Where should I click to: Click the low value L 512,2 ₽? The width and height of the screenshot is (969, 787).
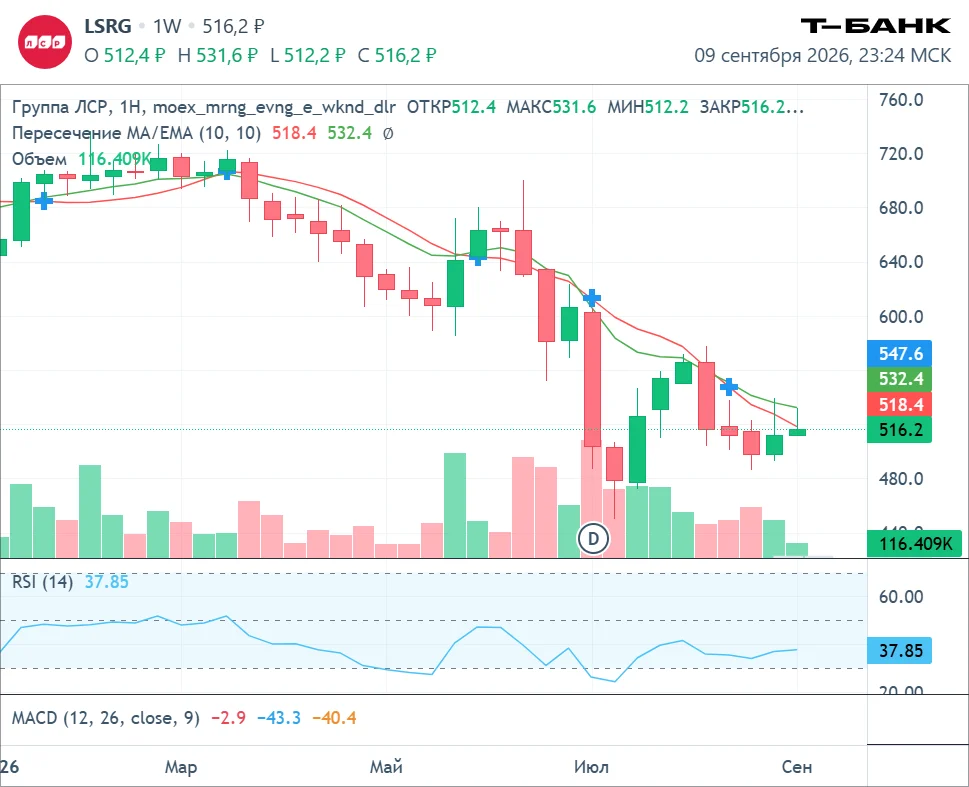(307, 55)
